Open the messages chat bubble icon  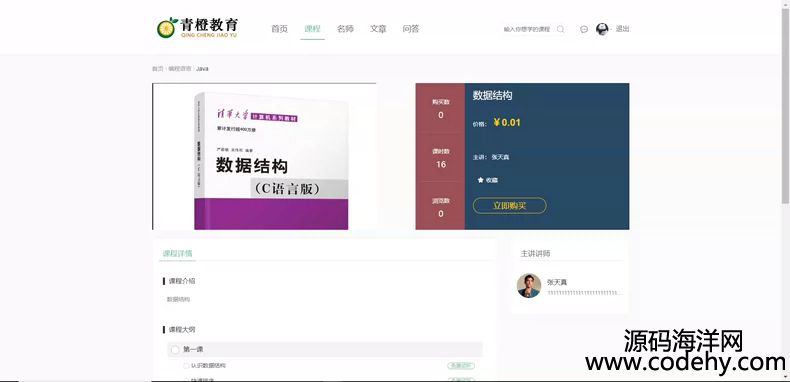(584, 29)
